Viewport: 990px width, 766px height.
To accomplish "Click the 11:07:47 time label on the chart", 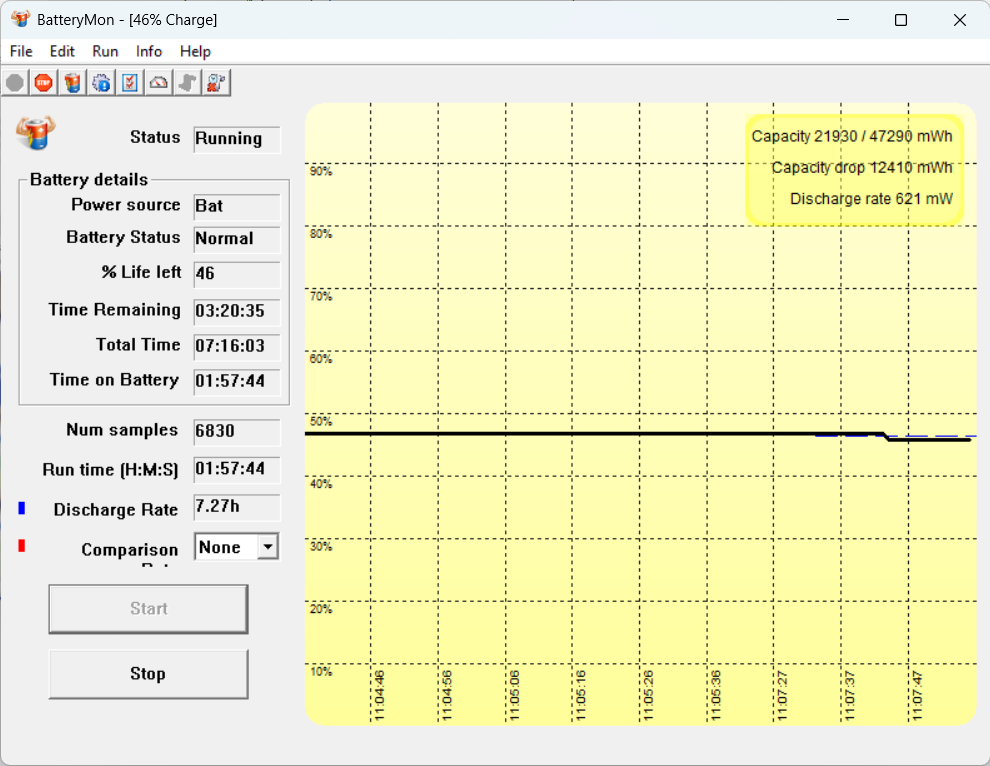I will pyautogui.click(x=917, y=696).
